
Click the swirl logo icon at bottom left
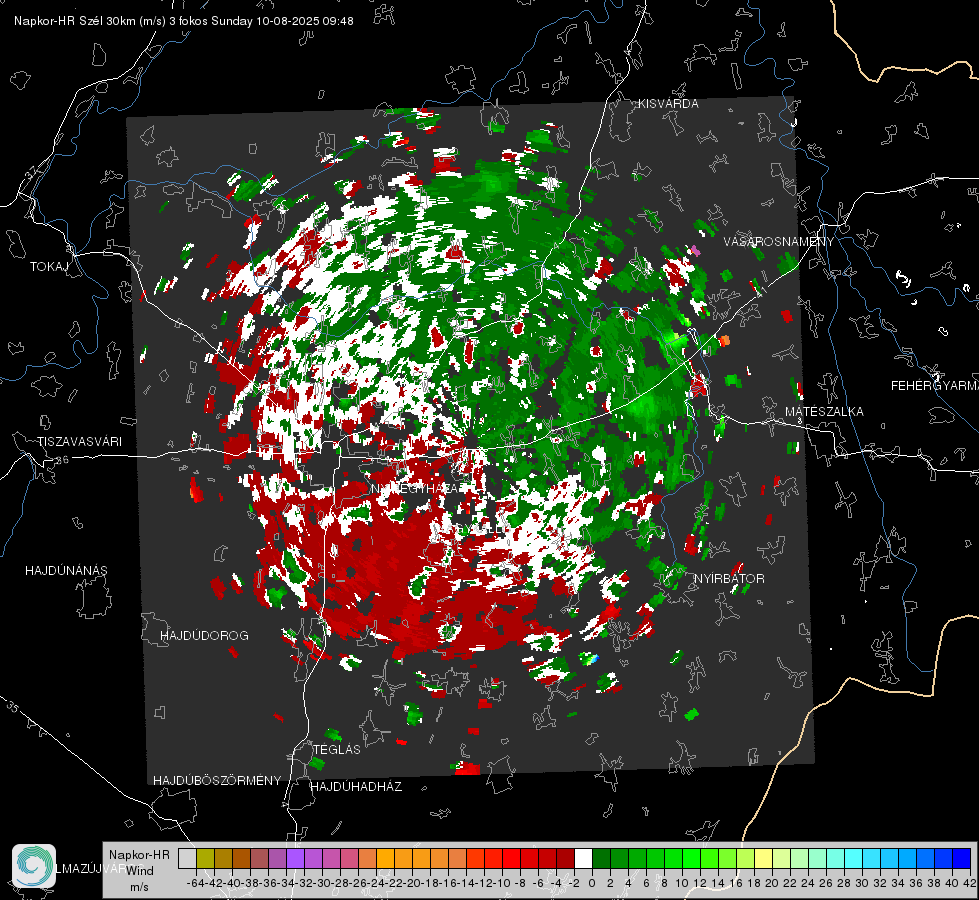tap(34, 866)
